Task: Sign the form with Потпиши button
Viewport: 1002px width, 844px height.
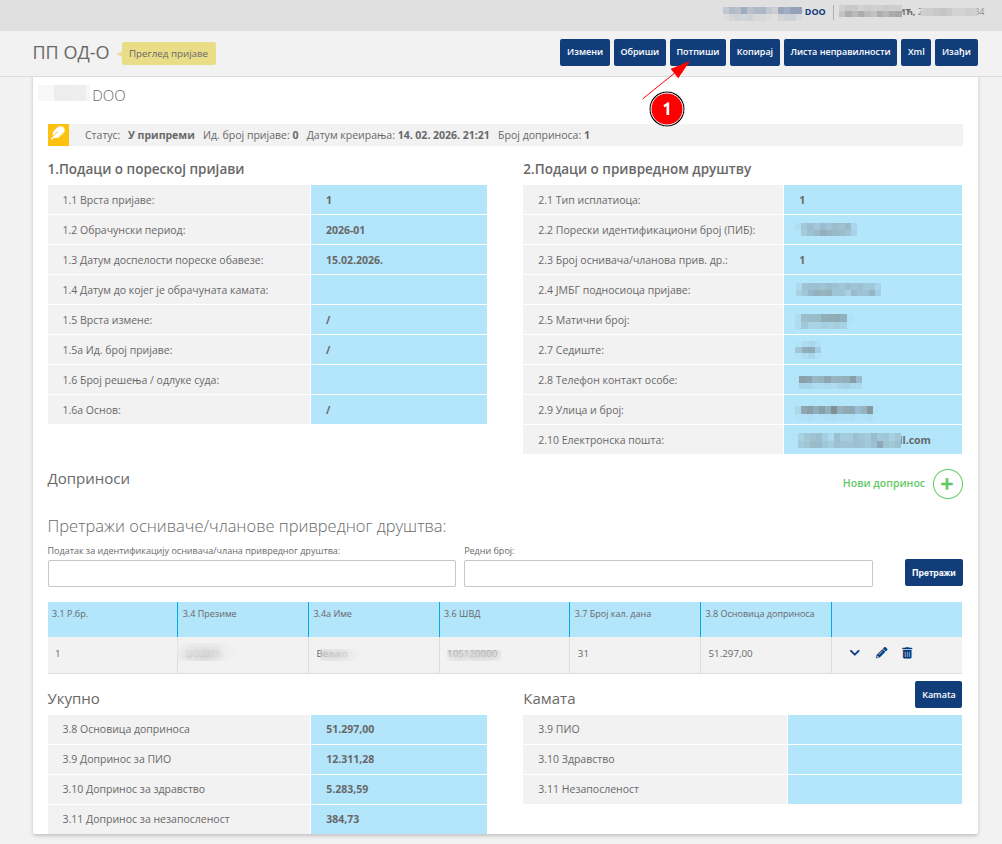Action: [697, 52]
